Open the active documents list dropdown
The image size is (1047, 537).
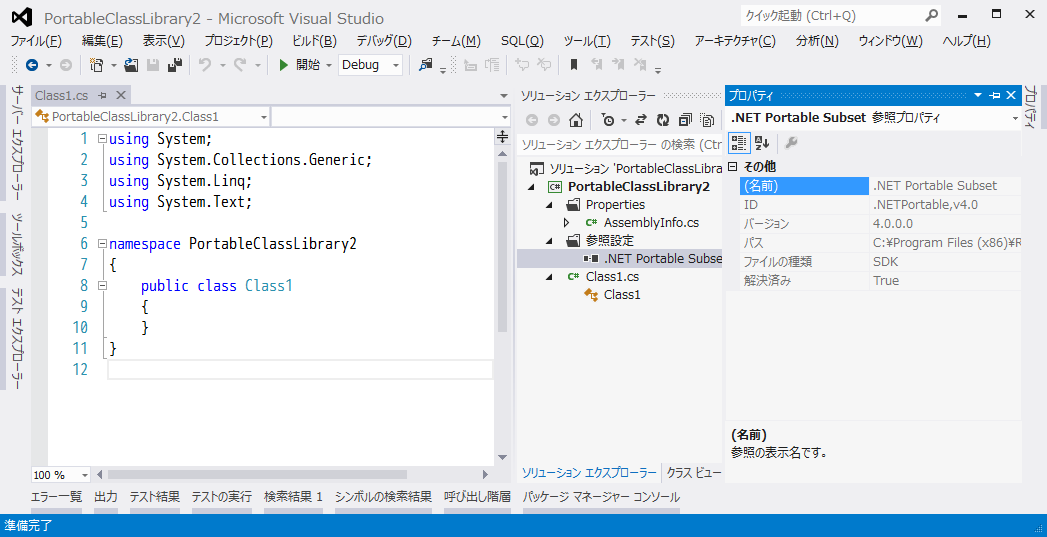coord(504,96)
